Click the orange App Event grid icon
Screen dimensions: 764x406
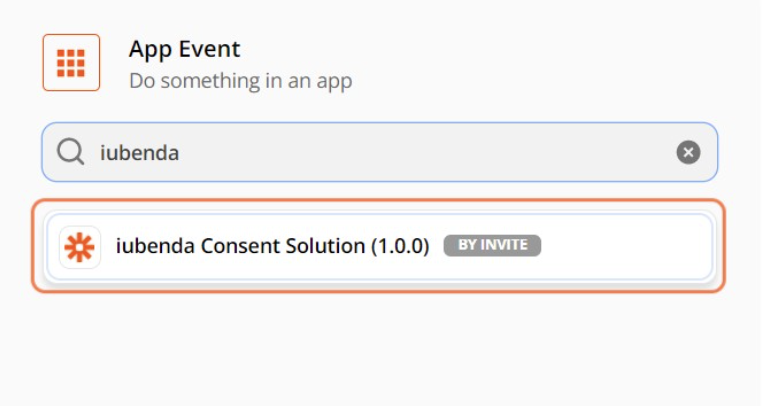tap(71, 62)
